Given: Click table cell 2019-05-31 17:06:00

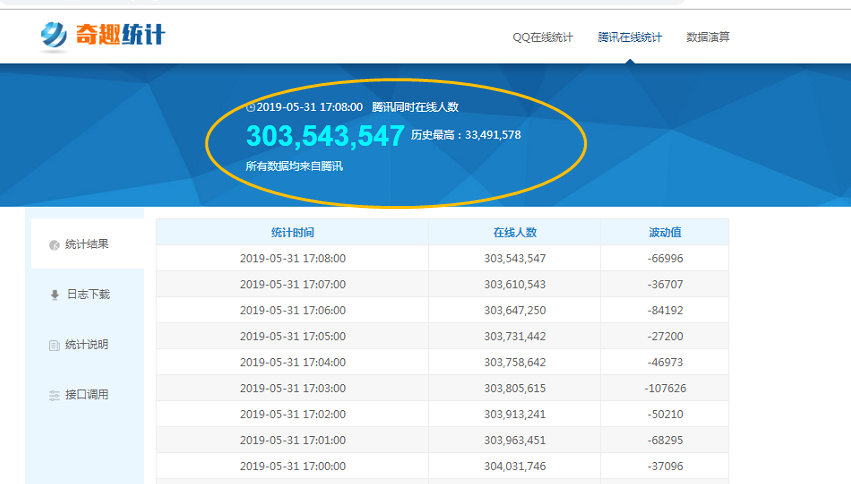Looking at the screenshot, I should (293, 310).
